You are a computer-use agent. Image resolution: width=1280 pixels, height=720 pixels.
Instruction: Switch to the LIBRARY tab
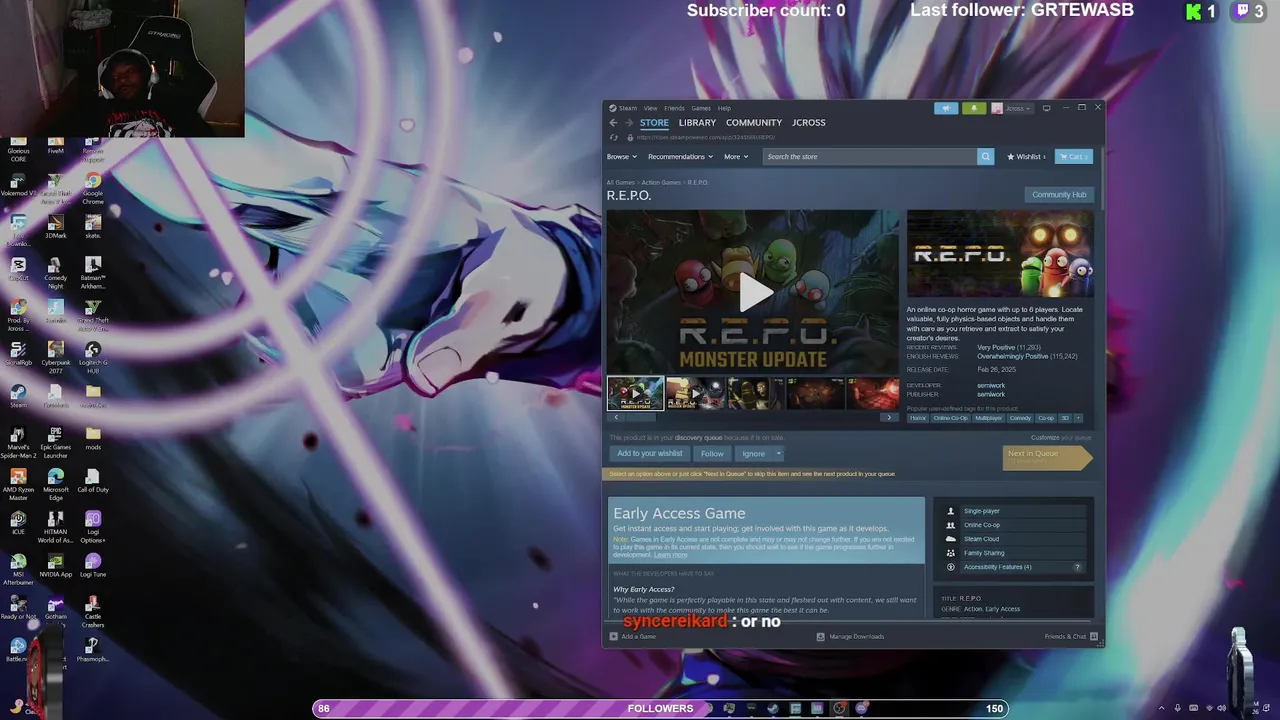click(697, 123)
